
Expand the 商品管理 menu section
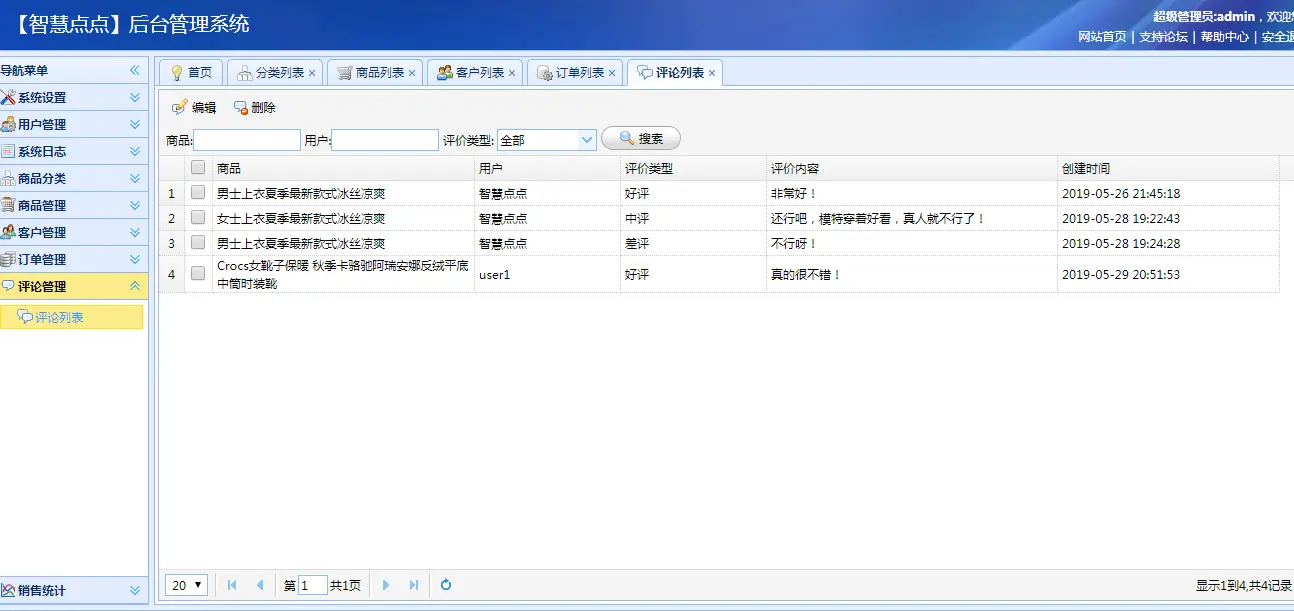[x=135, y=205]
